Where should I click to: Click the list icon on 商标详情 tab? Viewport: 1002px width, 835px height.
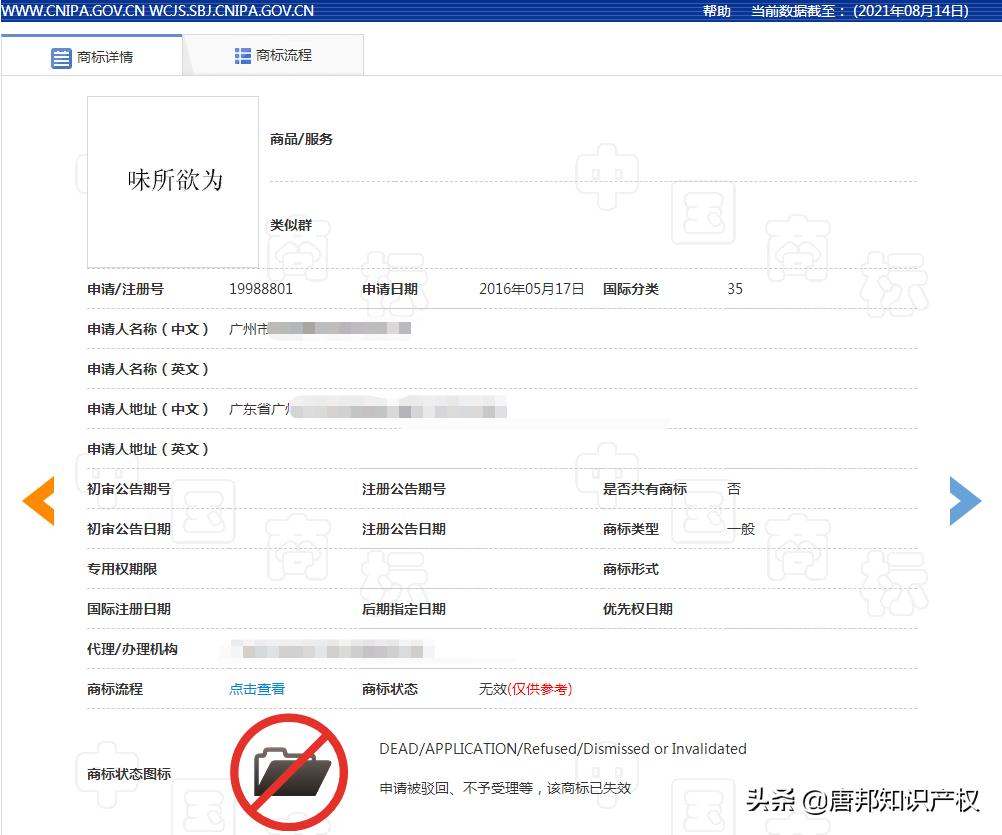click(x=62, y=56)
